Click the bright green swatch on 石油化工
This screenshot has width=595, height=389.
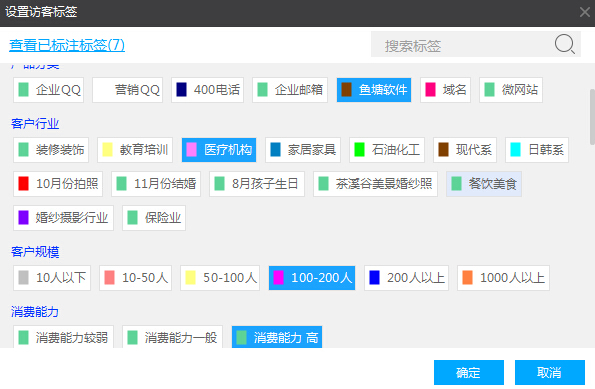pos(359,150)
